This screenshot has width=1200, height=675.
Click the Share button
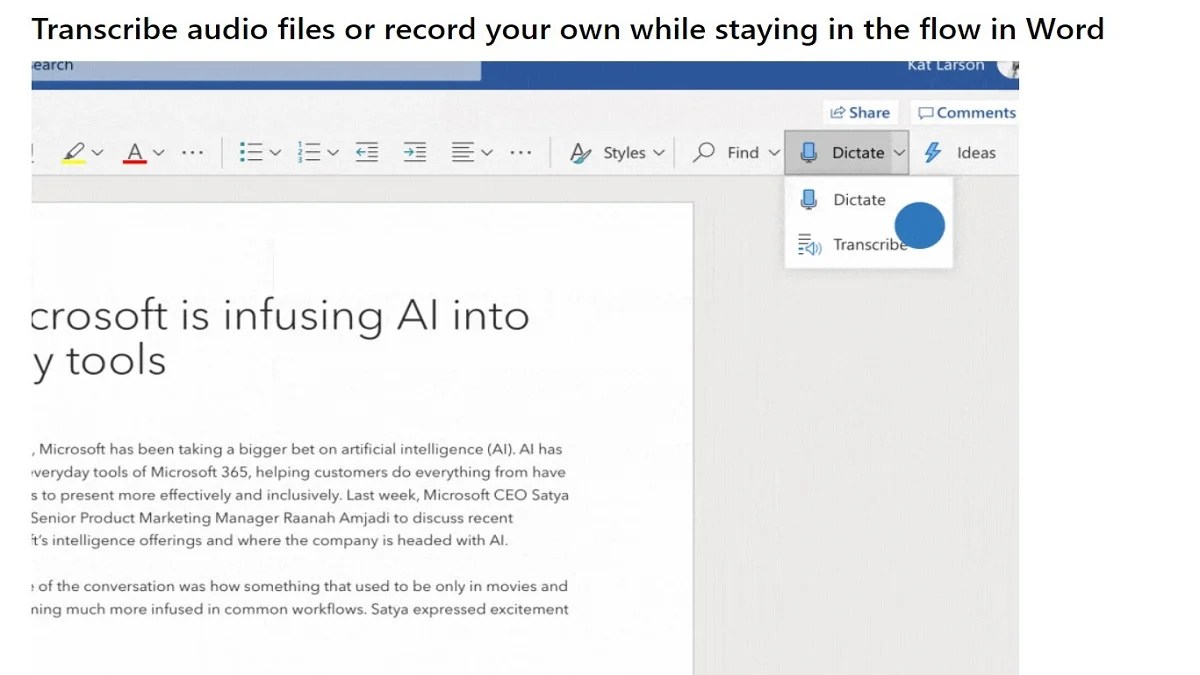click(860, 113)
